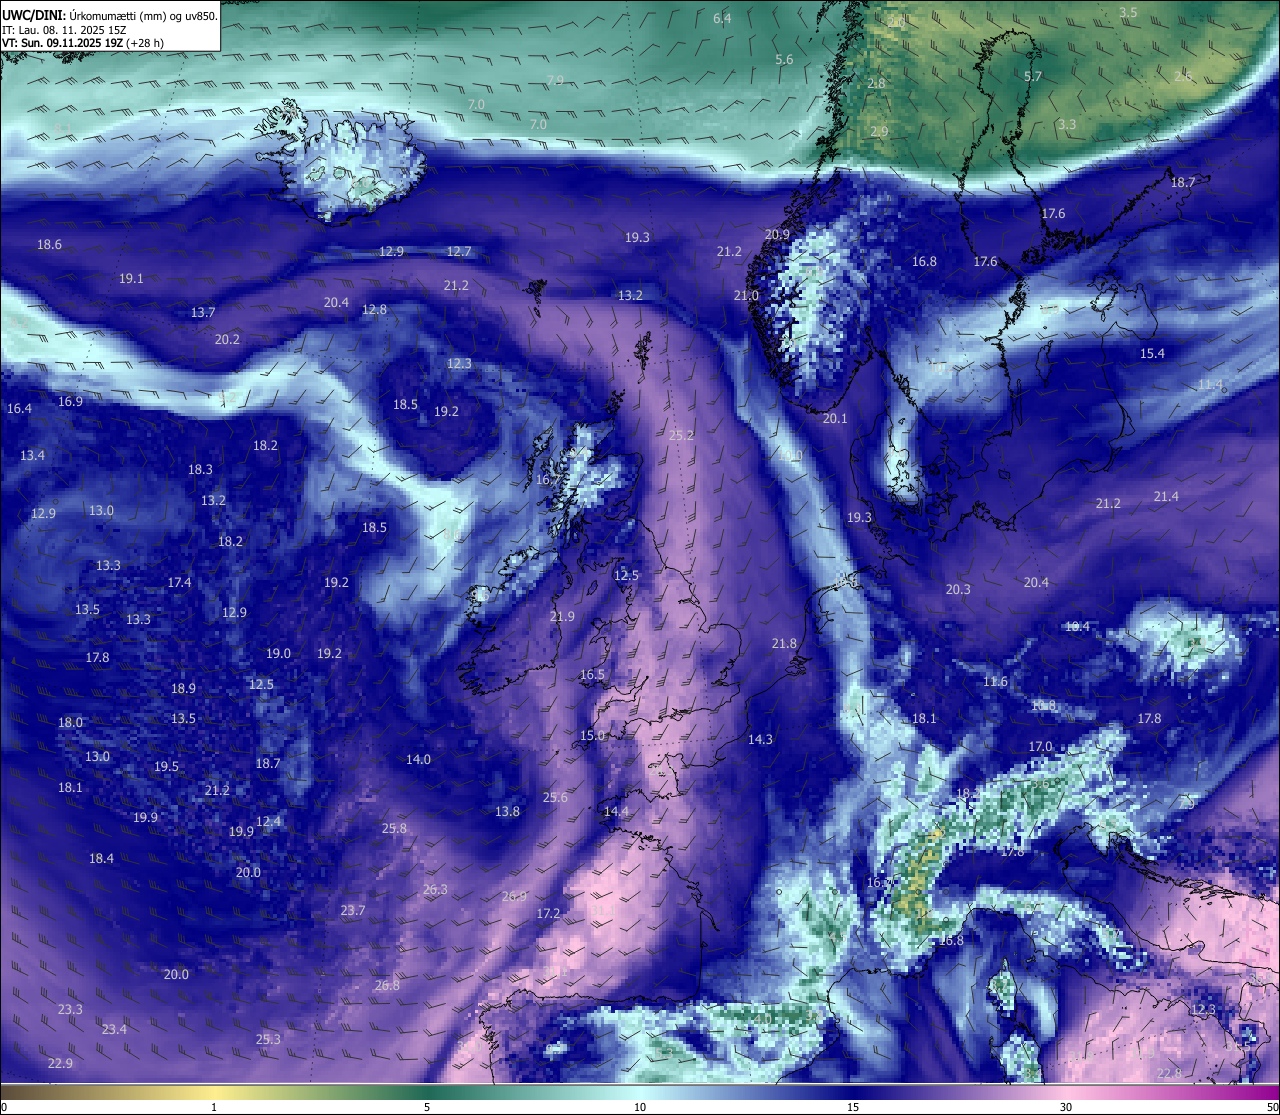The height and width of the screenshot is (1115, 1280).
Task: Click the map value "25.3"
Action: click(268, 1039)
